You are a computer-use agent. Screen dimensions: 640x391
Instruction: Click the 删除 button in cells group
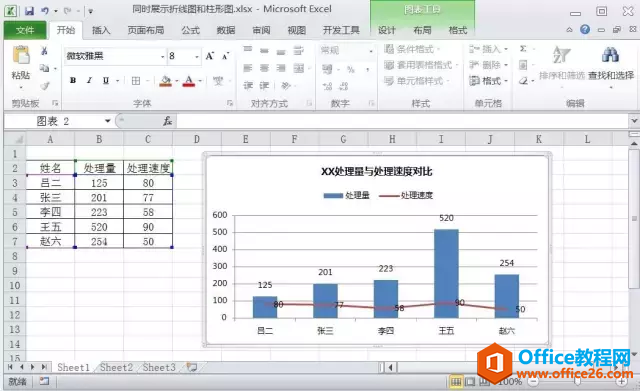(489, 65)
